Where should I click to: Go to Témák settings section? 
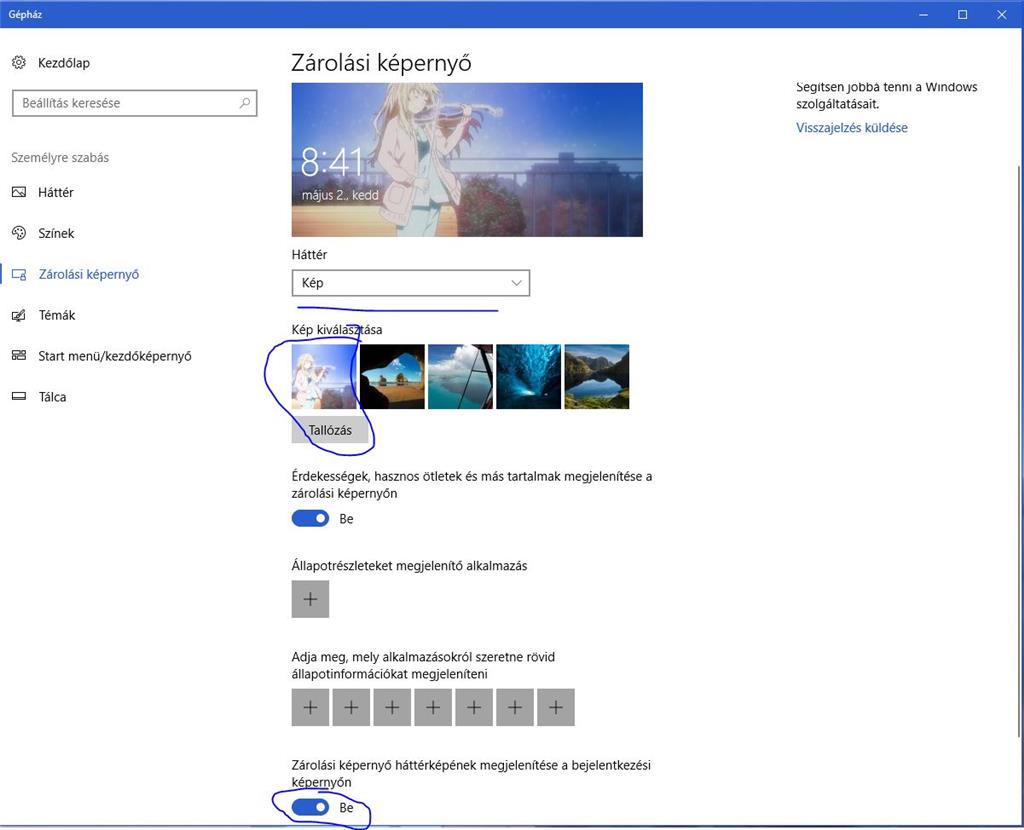[57, 315]
